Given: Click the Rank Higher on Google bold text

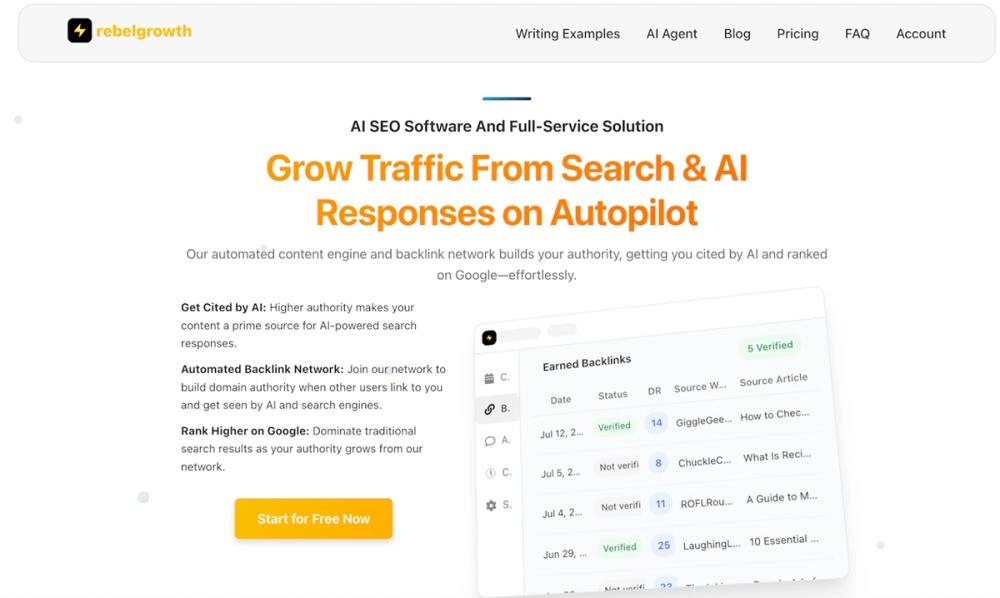Looking at the screenshot, I should tap(245, 431).
